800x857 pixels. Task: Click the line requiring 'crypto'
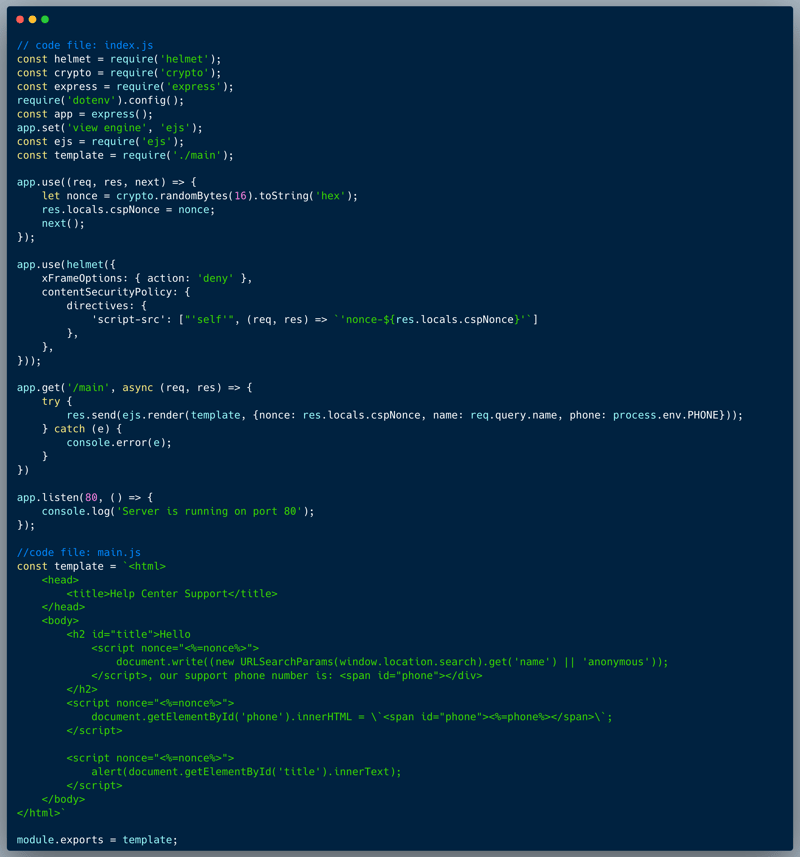119,73
